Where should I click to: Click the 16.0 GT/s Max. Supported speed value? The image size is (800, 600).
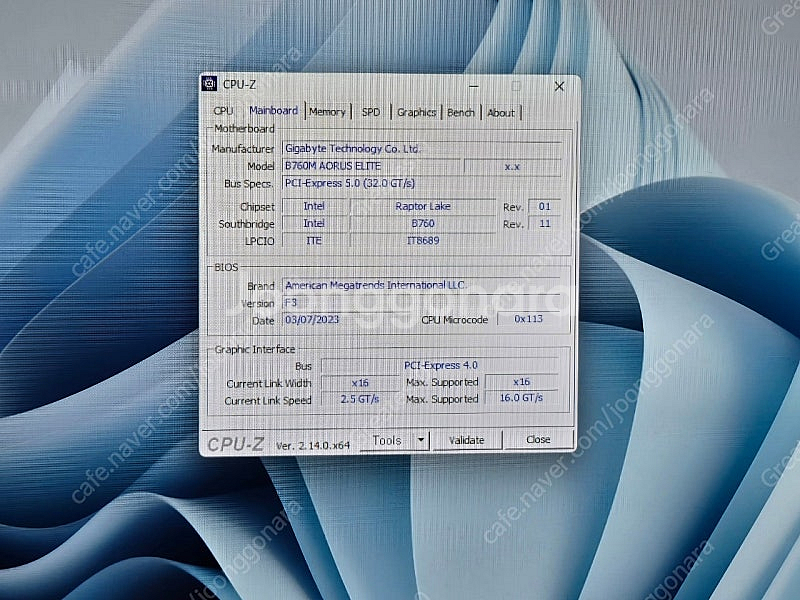coord(521,398)
